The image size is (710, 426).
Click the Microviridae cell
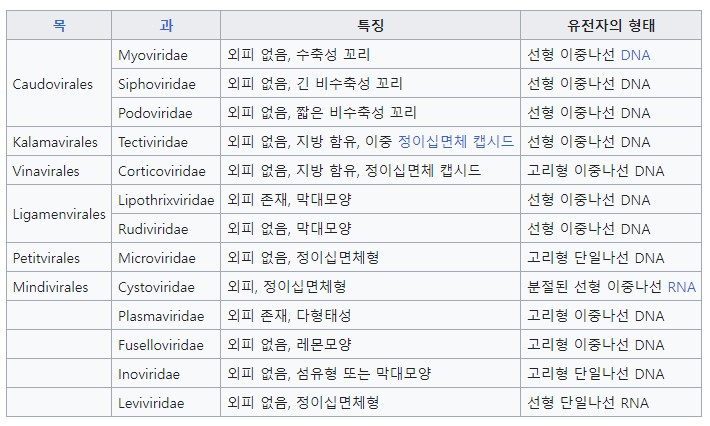tap(166, 257)
